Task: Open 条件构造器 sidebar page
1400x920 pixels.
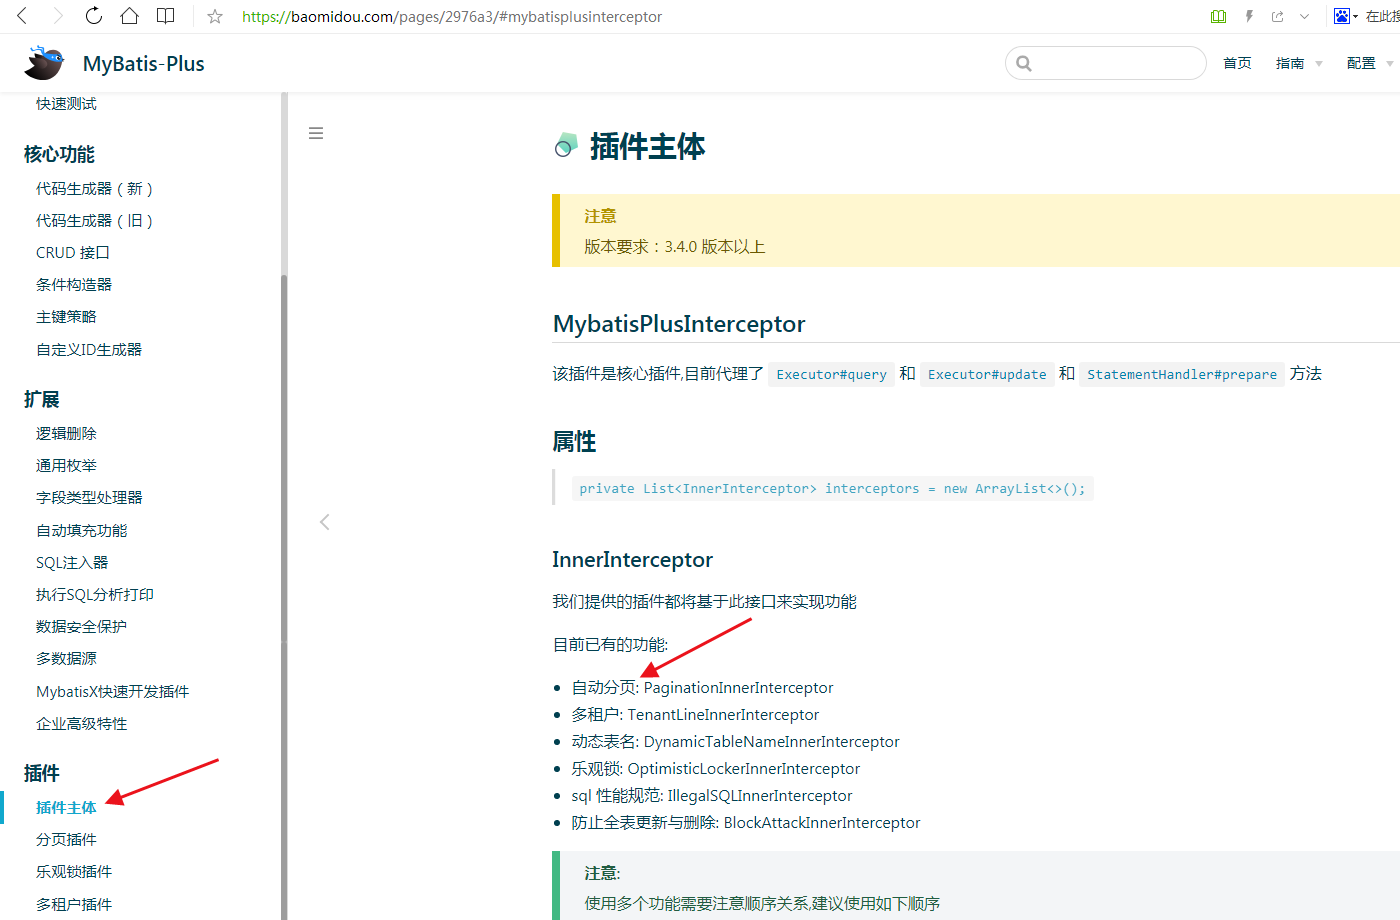Action: point(74,285)
